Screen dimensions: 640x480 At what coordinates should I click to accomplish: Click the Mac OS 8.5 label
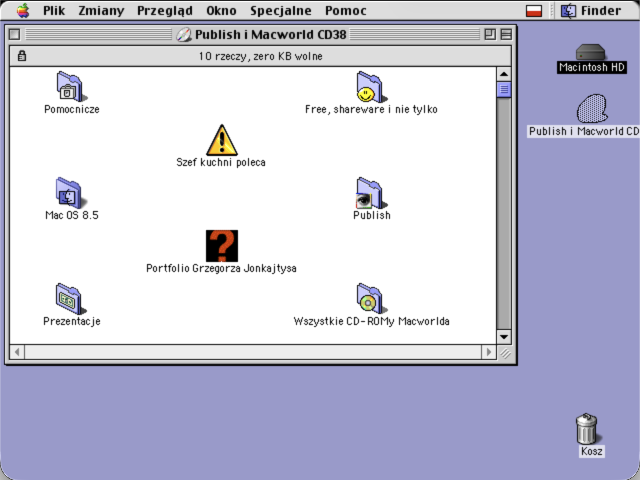tap(72, 216)
